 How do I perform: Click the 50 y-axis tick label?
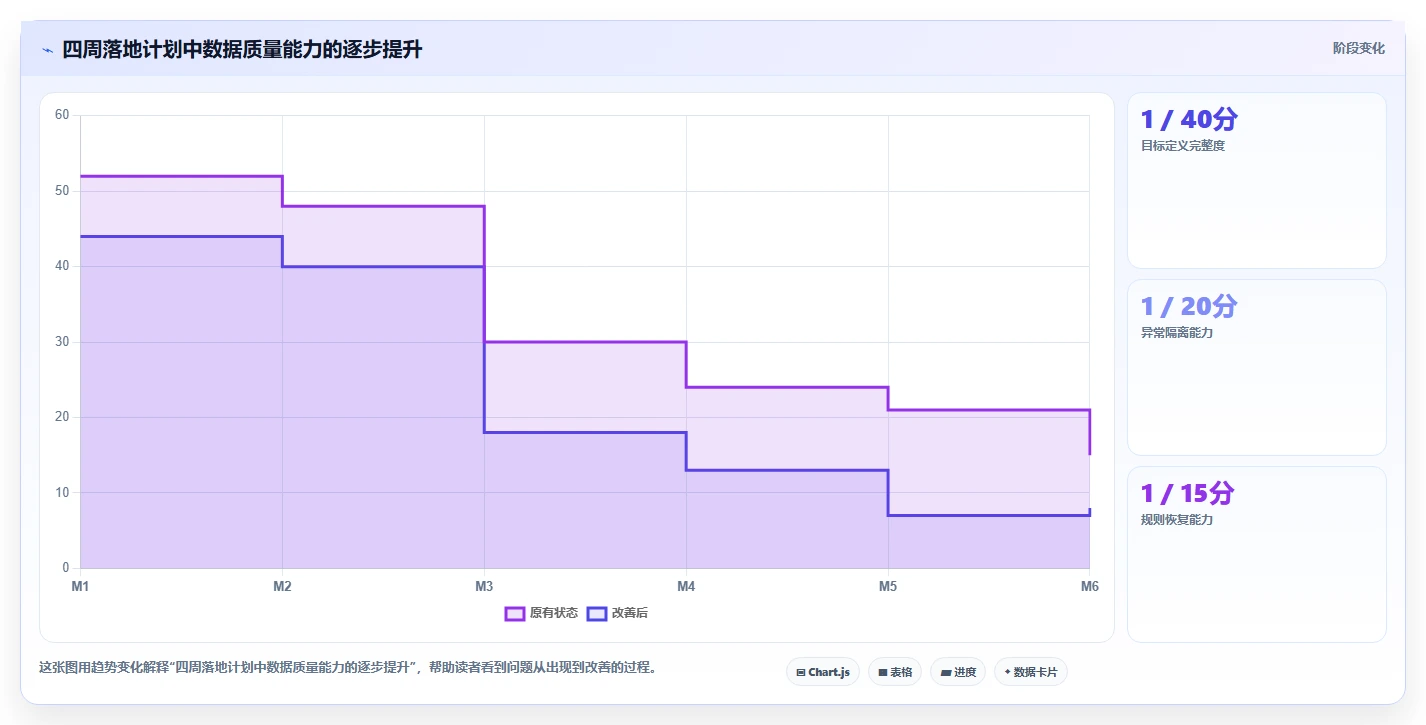pos(62,190)
